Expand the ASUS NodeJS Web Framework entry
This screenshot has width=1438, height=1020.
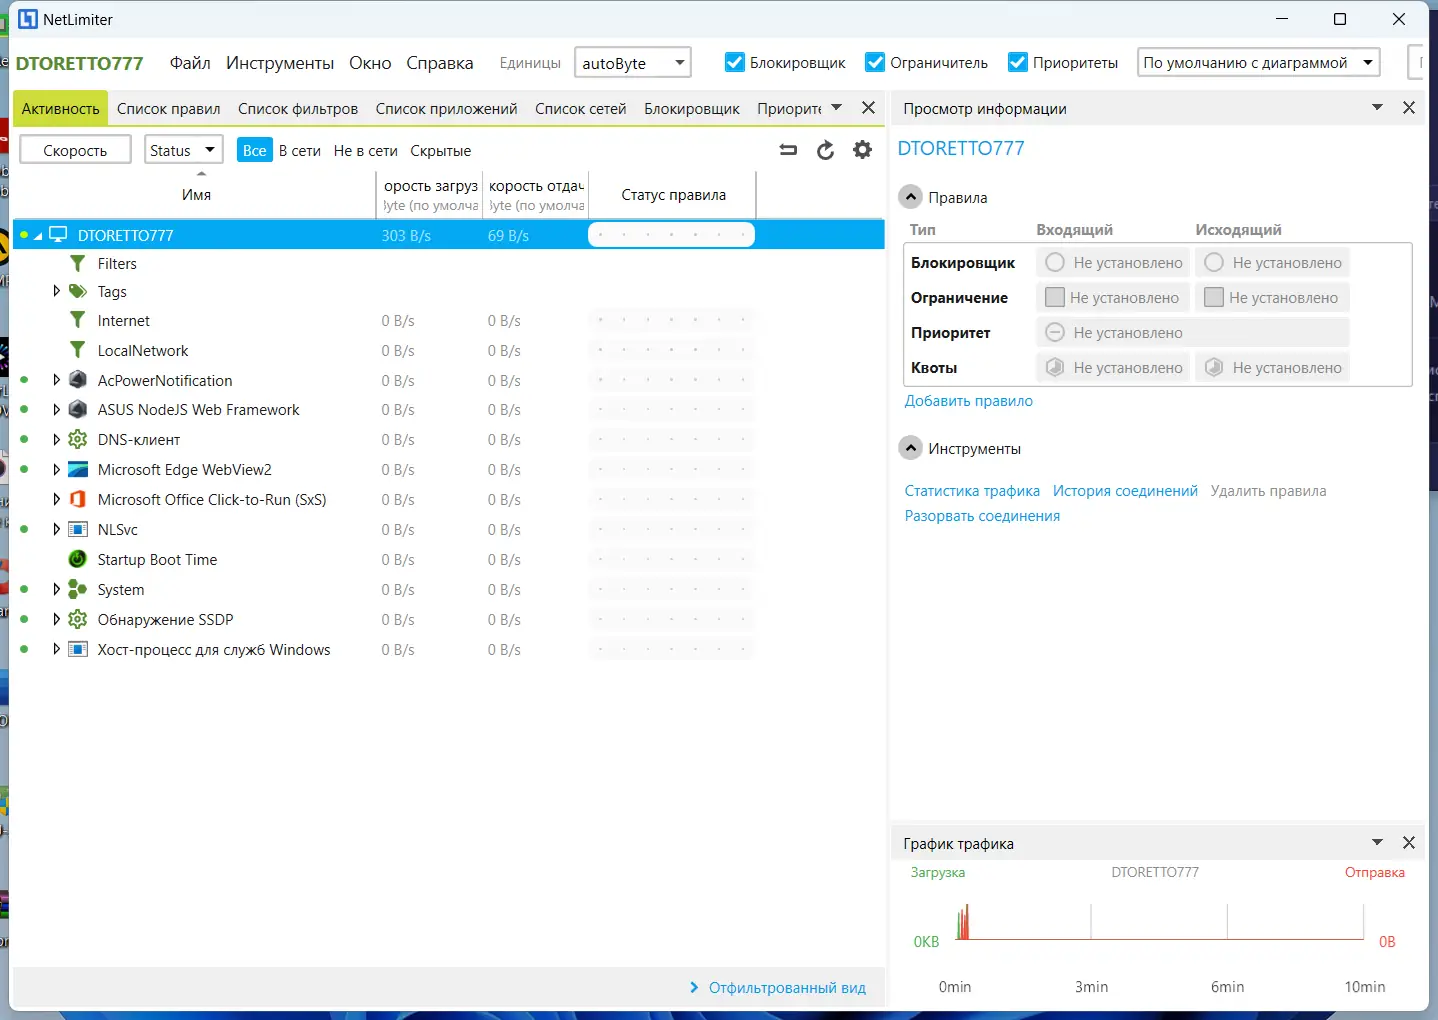point(57,409)
